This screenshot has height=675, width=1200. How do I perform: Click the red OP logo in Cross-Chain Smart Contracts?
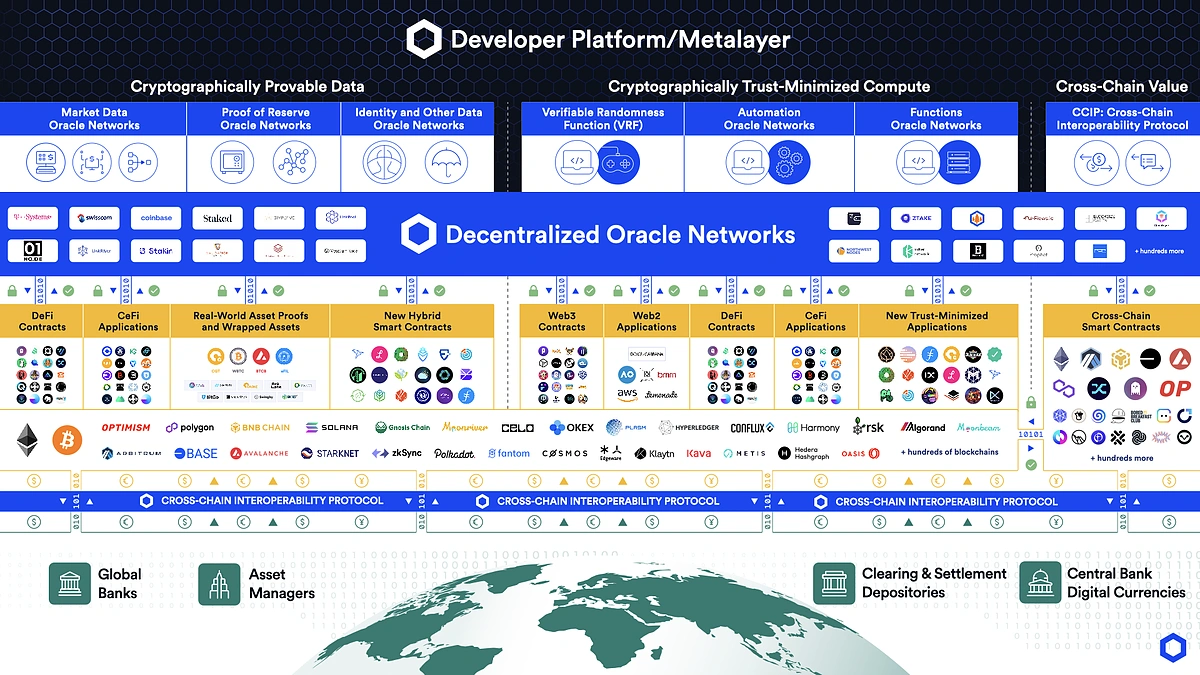click(x=1174, y=388)
